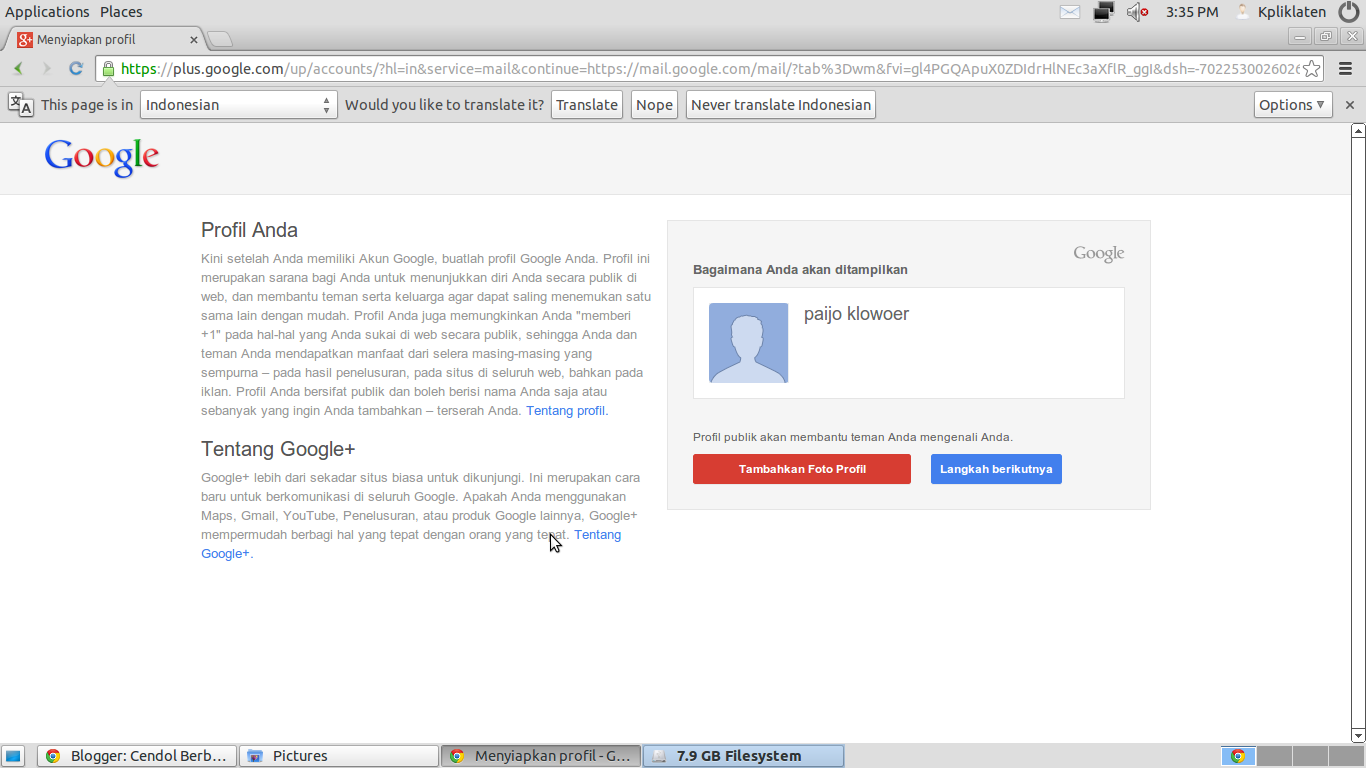
Task: Open the Indonesian language dropdown
Action: click(239, 105)
